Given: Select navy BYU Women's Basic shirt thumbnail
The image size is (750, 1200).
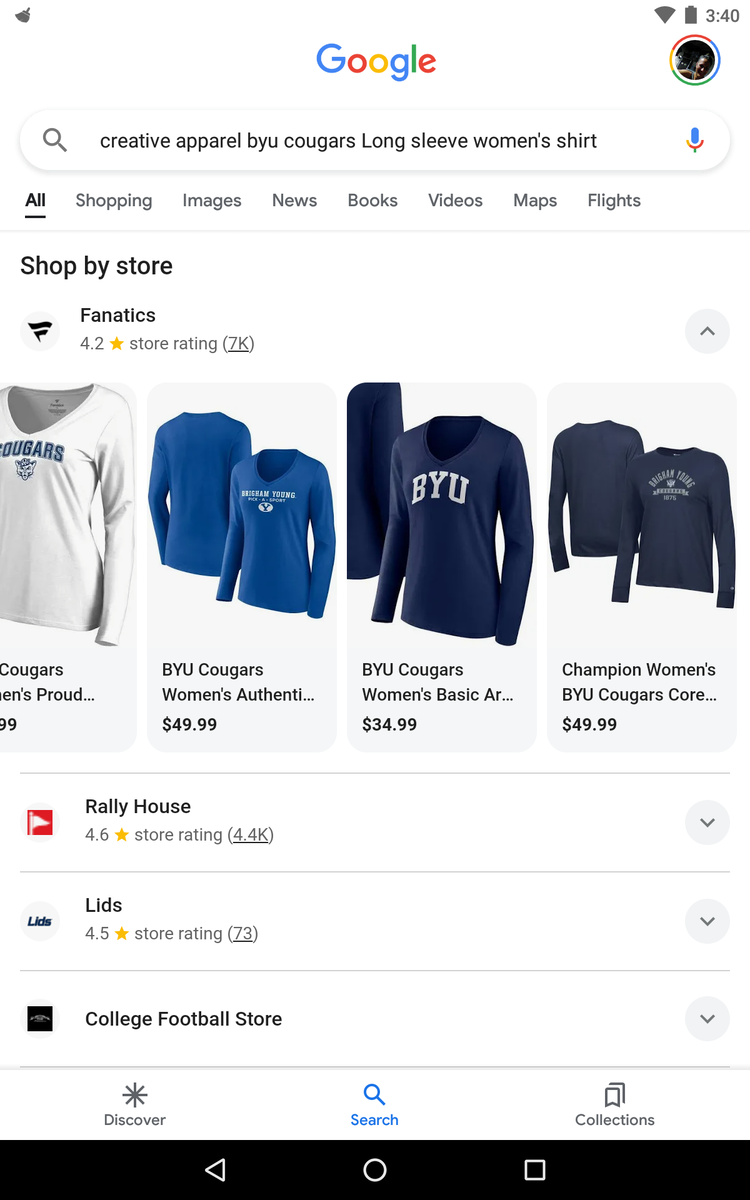Looking at the screenshot, I should (442, 515).
